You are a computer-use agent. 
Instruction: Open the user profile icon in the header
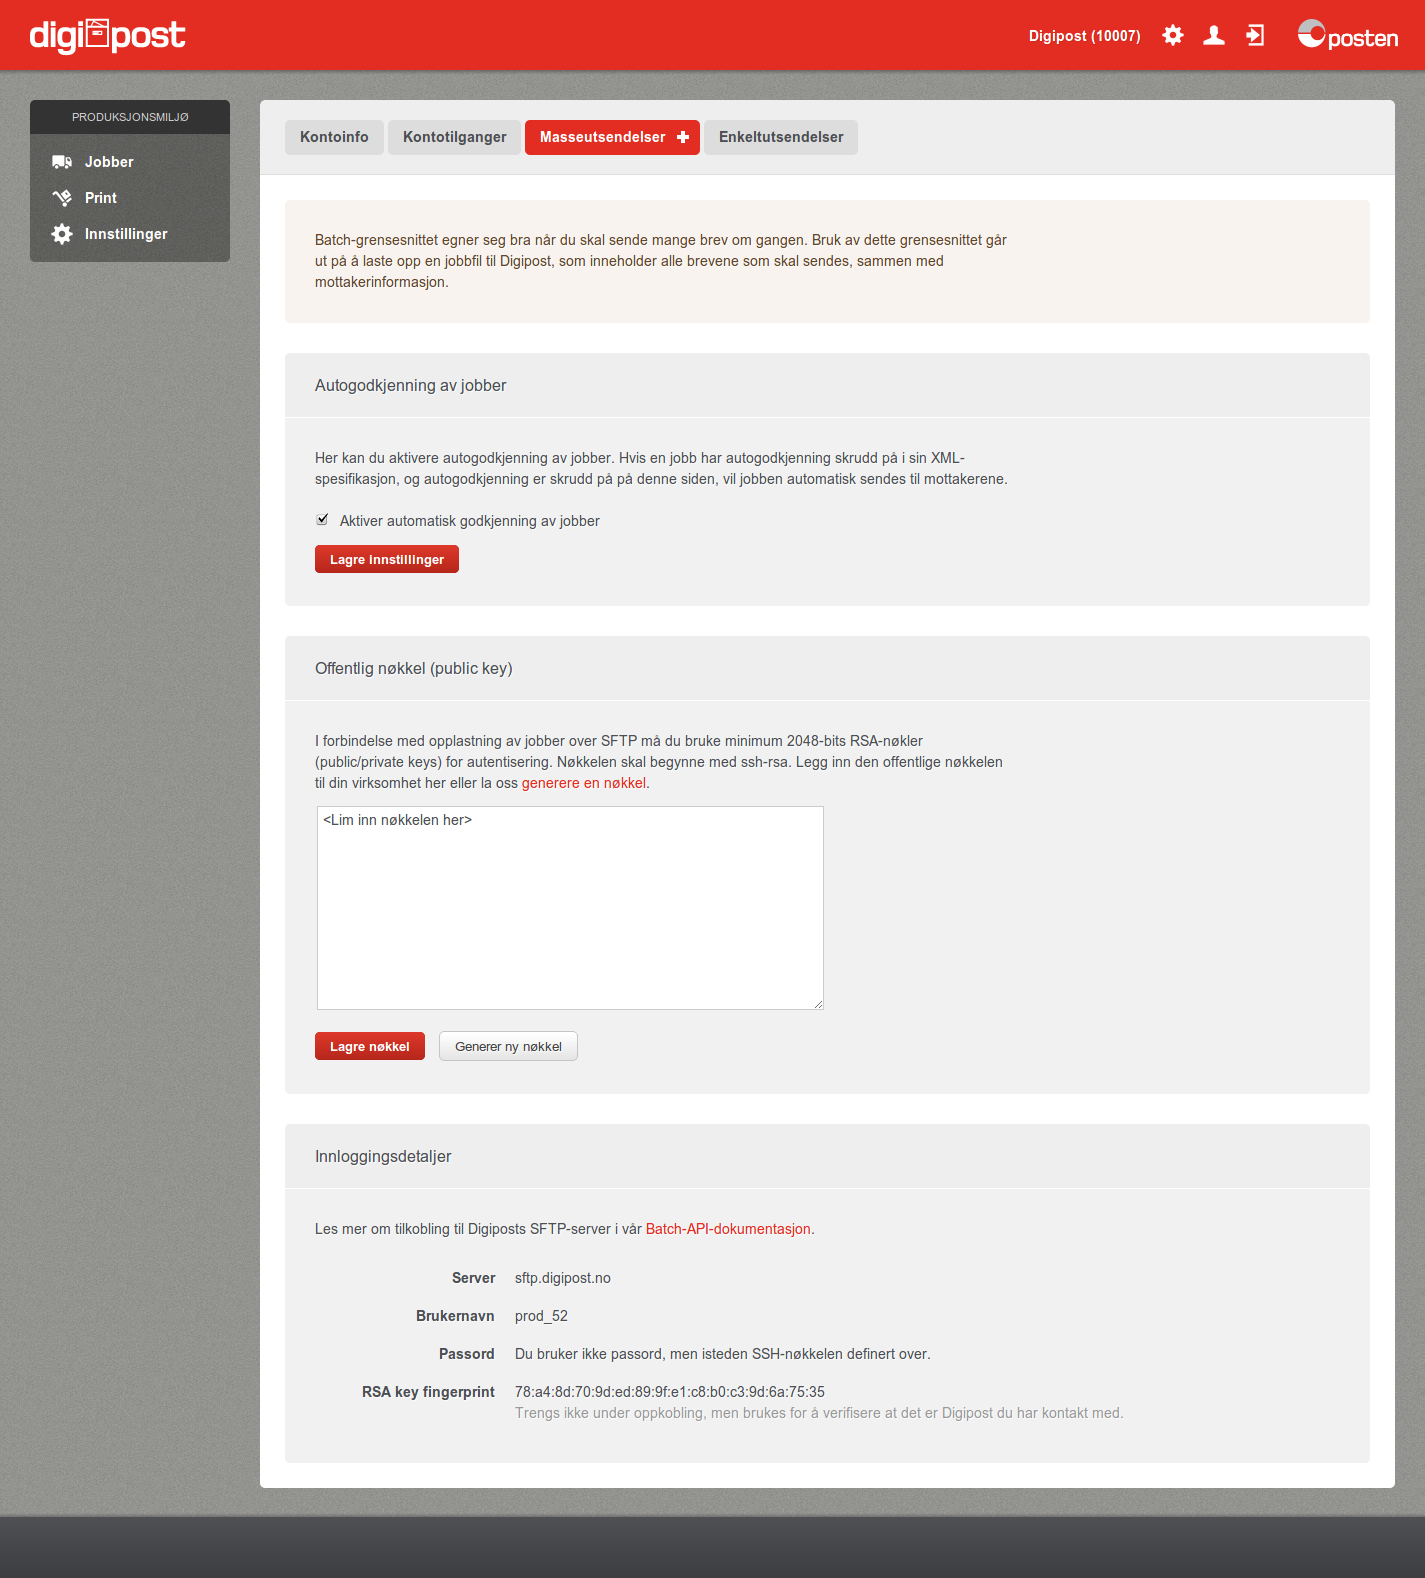1214,36
